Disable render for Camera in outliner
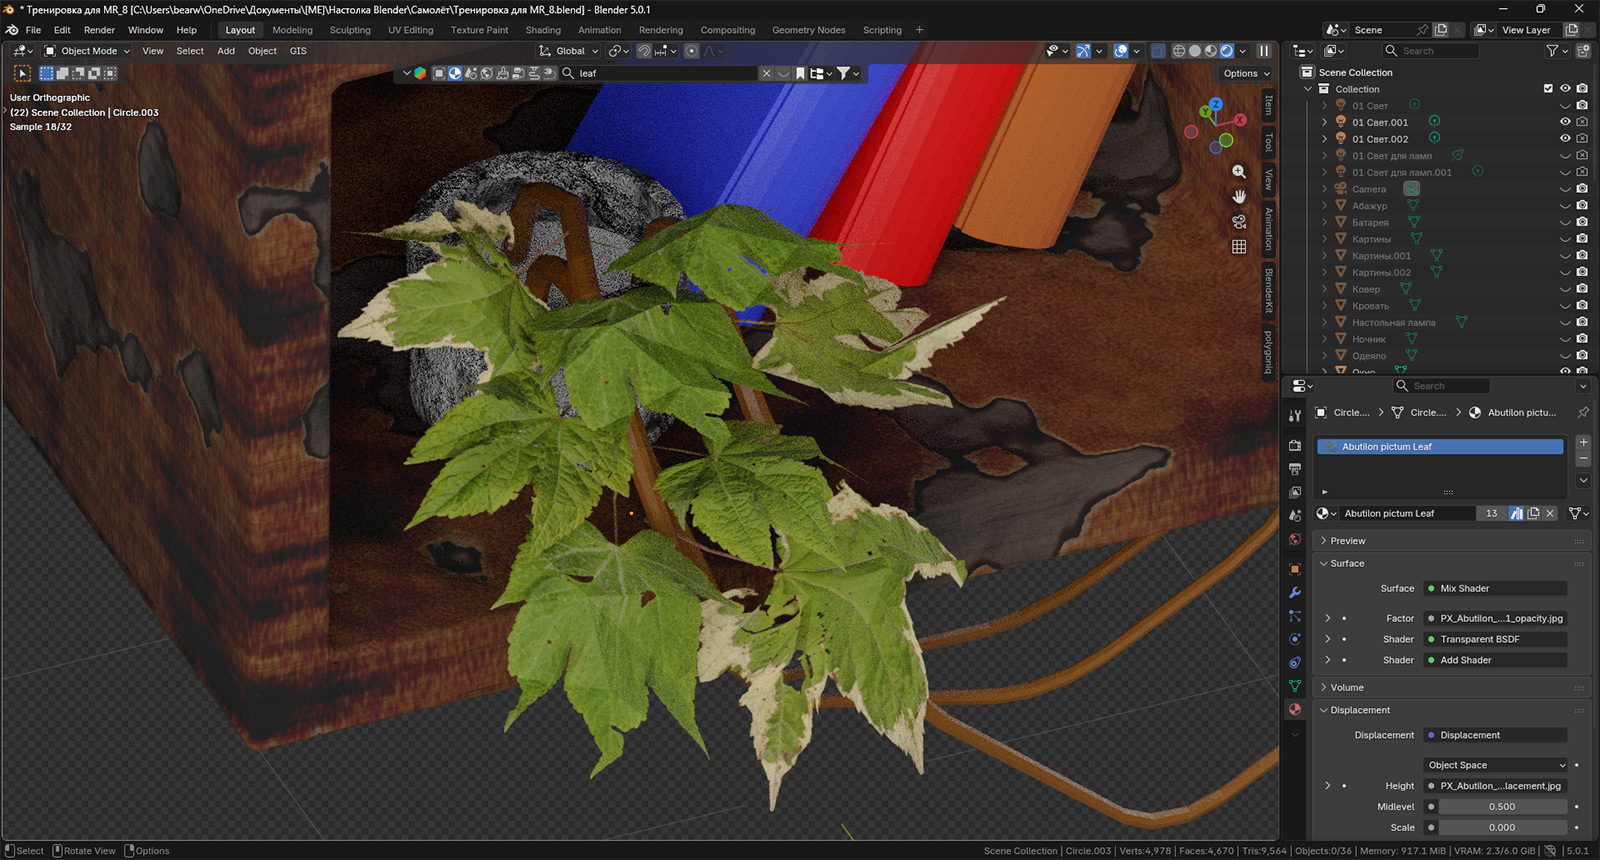Viewport: 1600px width, 860px height. click(x=1582, y=189)
